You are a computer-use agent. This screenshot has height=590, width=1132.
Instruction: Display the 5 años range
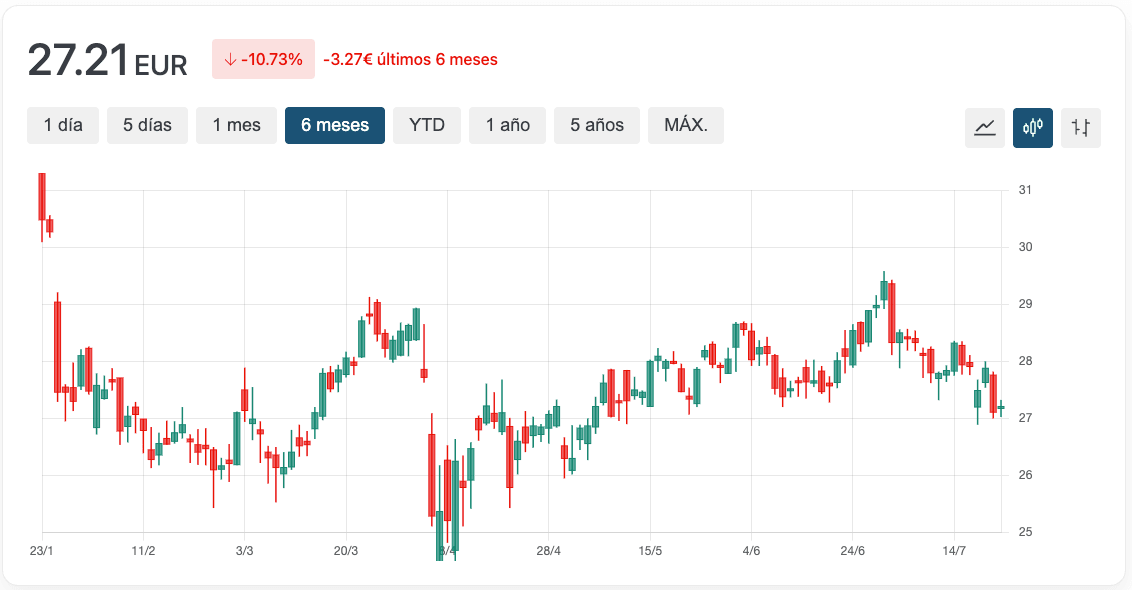point(597,125)
